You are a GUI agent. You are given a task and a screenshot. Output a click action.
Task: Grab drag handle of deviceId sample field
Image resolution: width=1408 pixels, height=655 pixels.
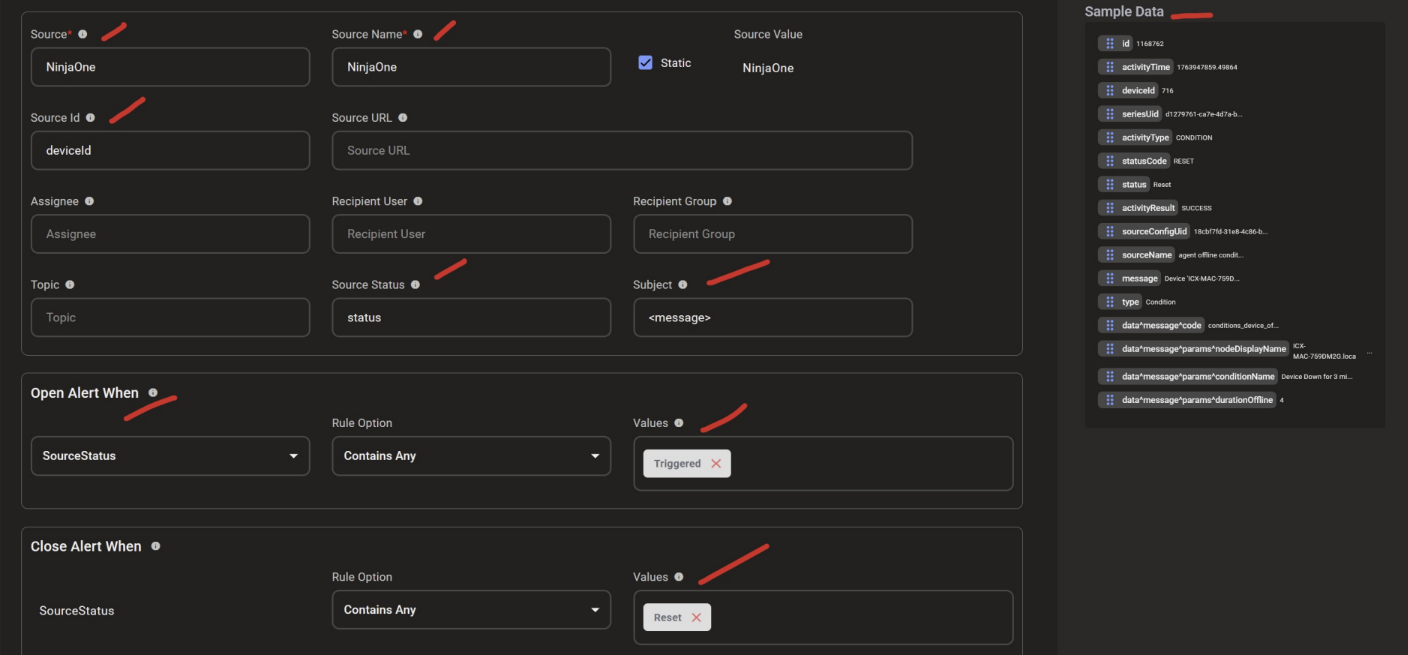coord(1110,90)
